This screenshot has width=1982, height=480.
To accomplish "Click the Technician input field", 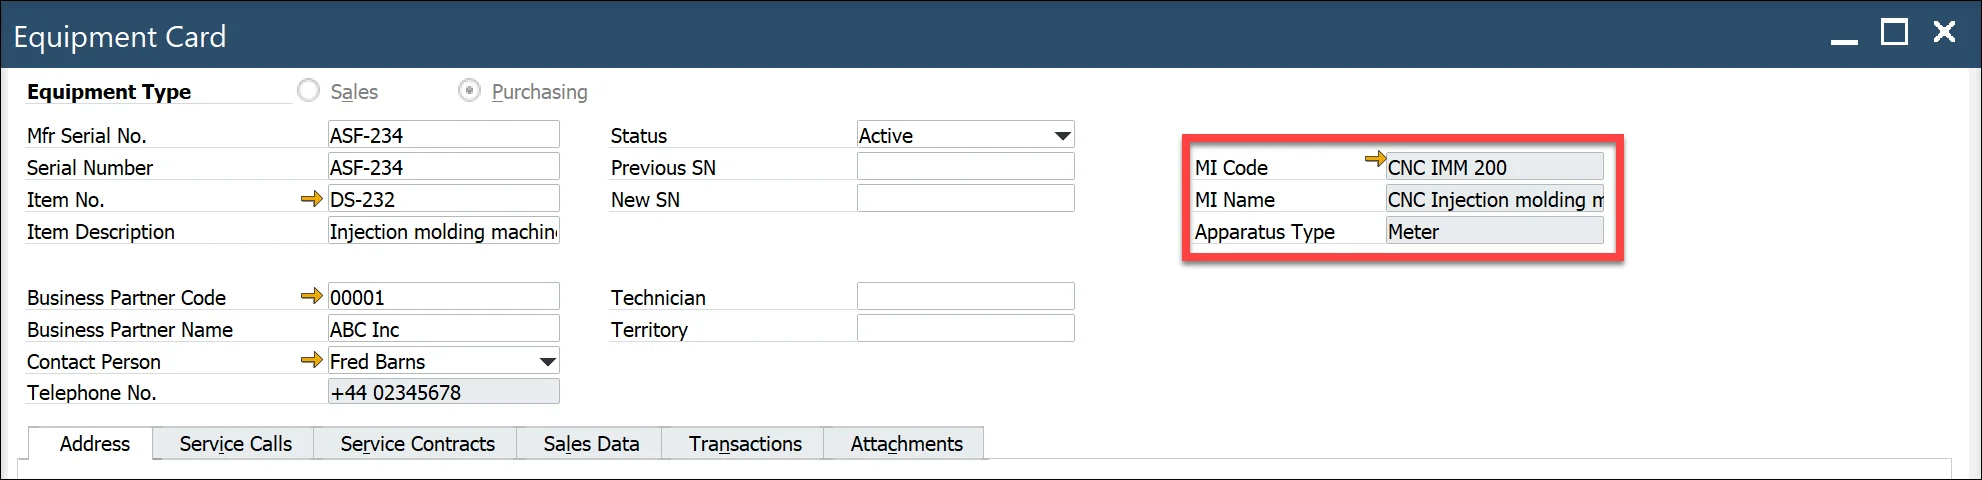I will [965, 297].
